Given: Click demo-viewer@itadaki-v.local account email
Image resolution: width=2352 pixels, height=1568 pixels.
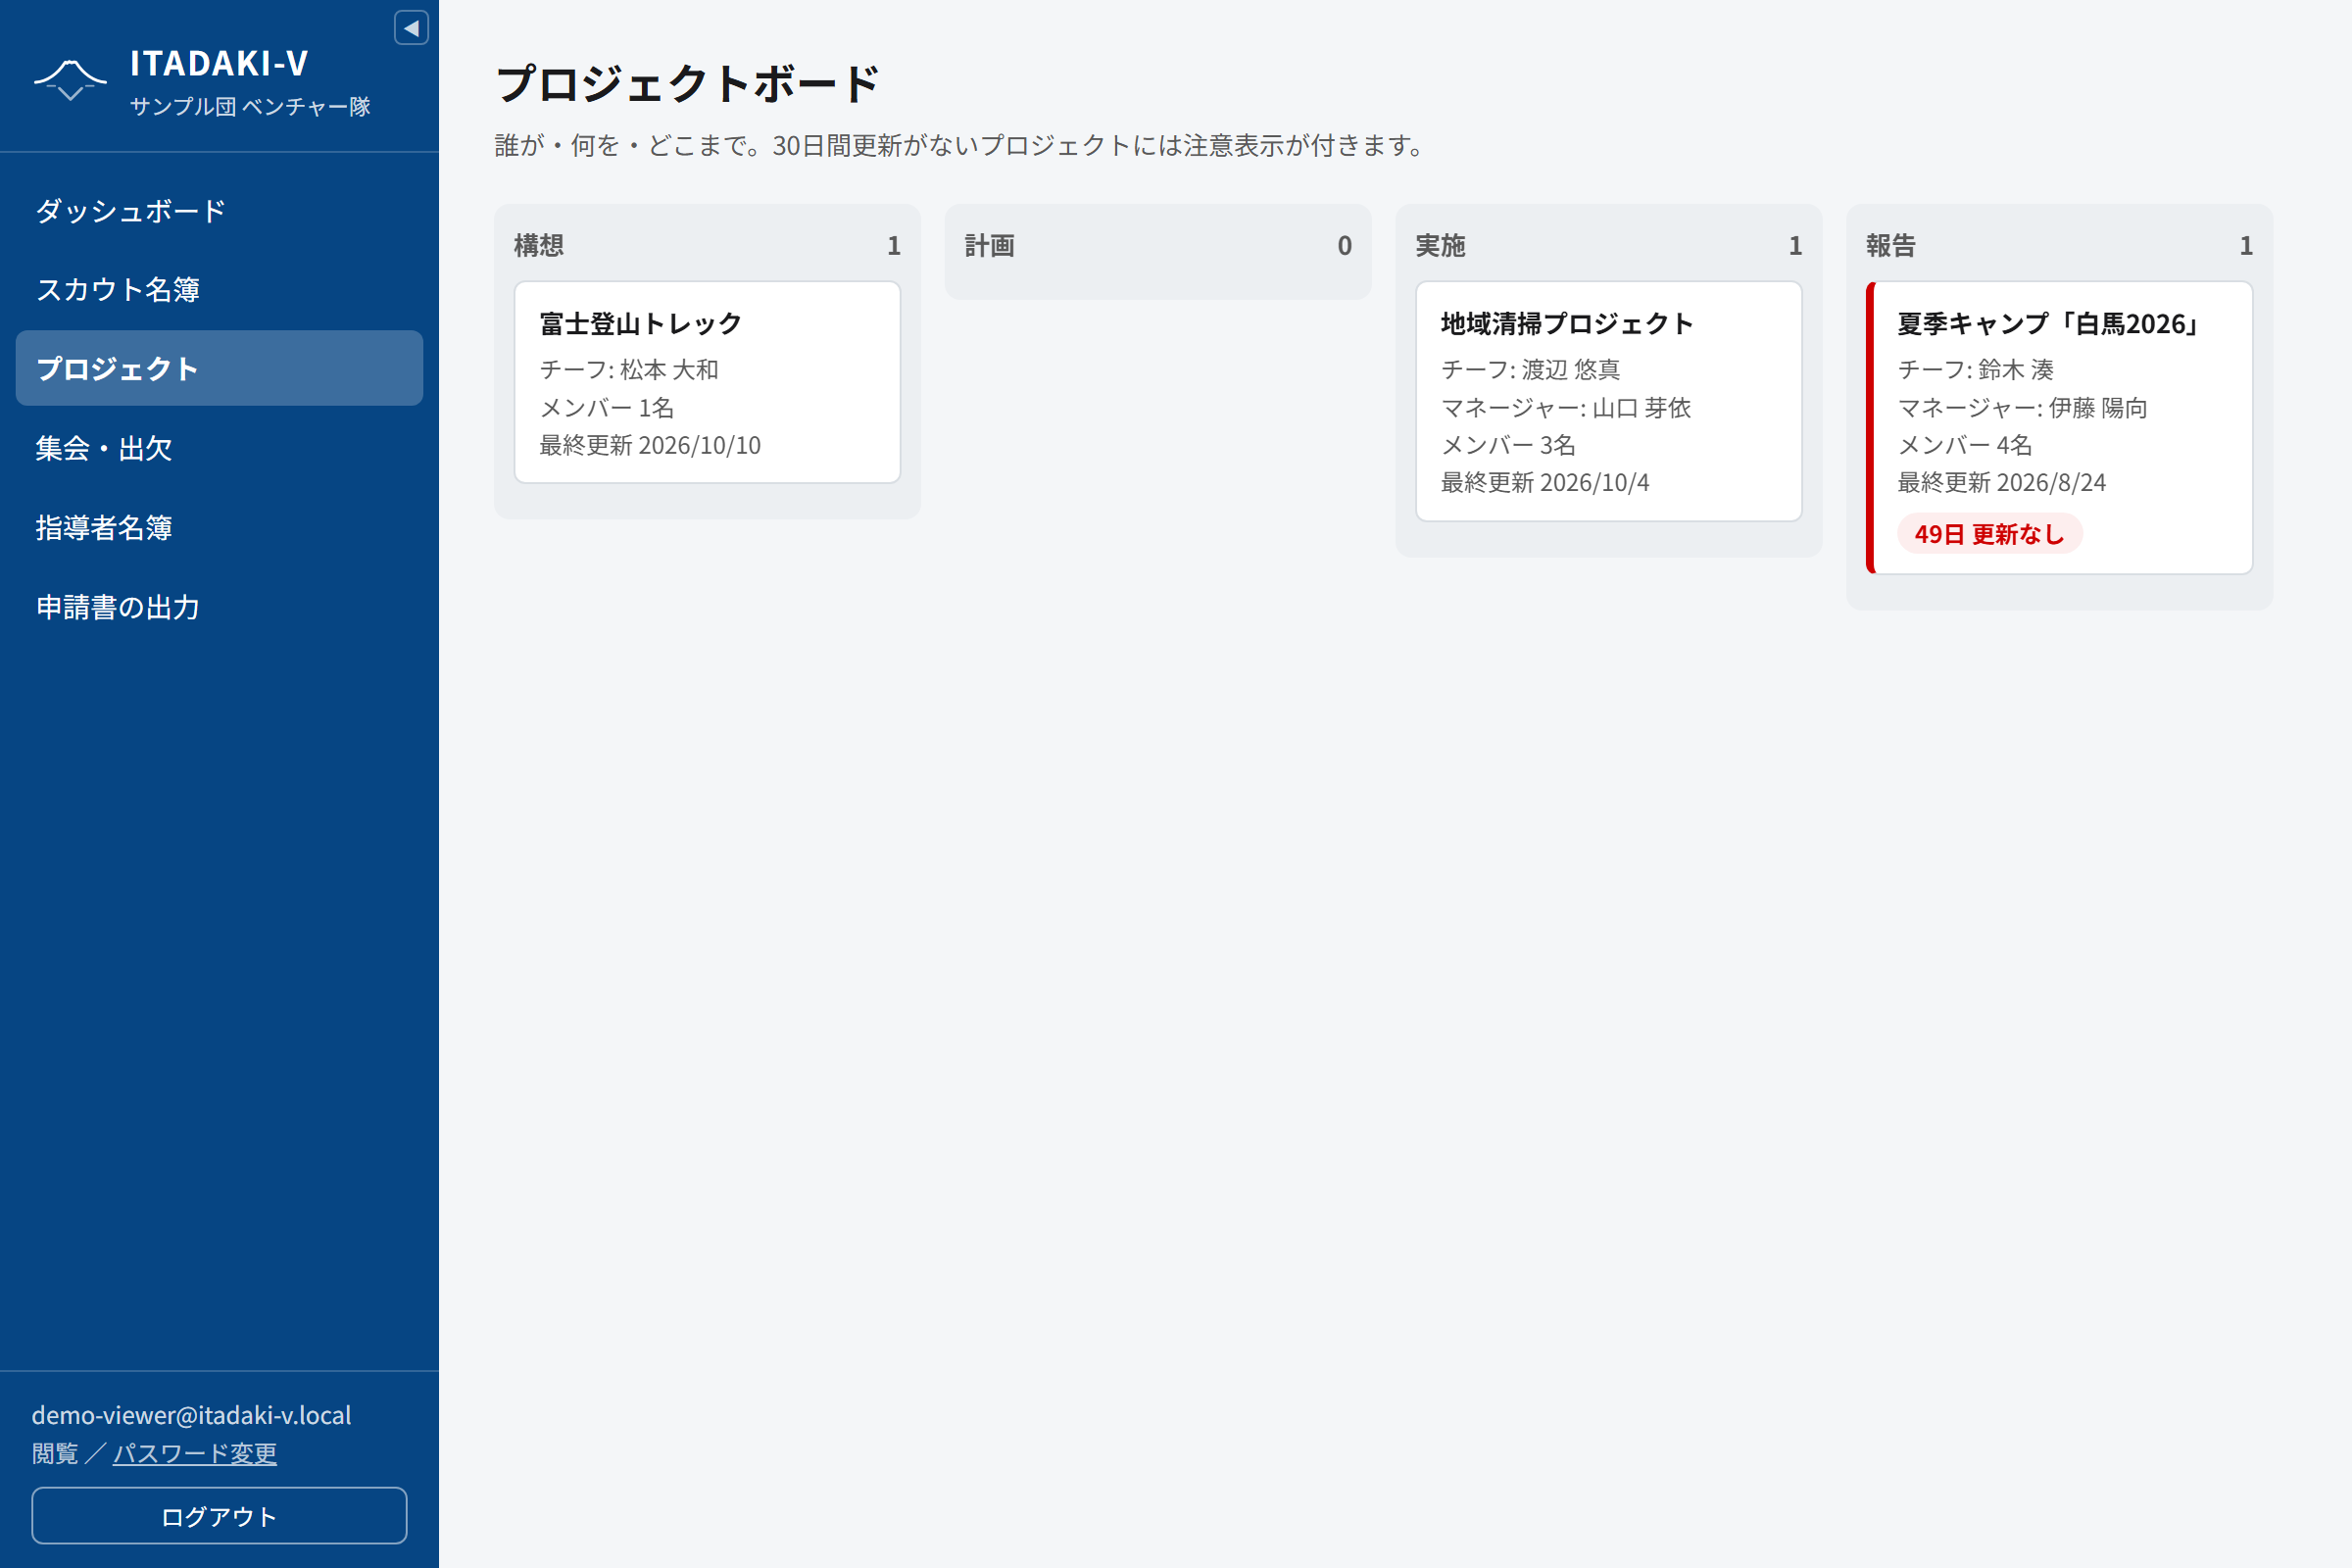Looking at the screenshot, I should pyautogui.click(x=192, y=1415).
